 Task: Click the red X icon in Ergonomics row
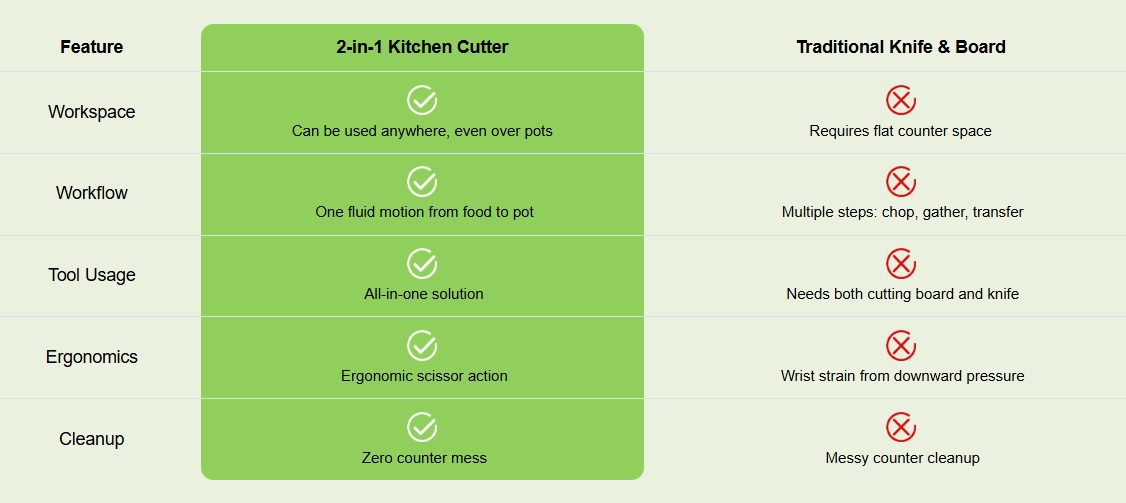(x=901, y=346)
